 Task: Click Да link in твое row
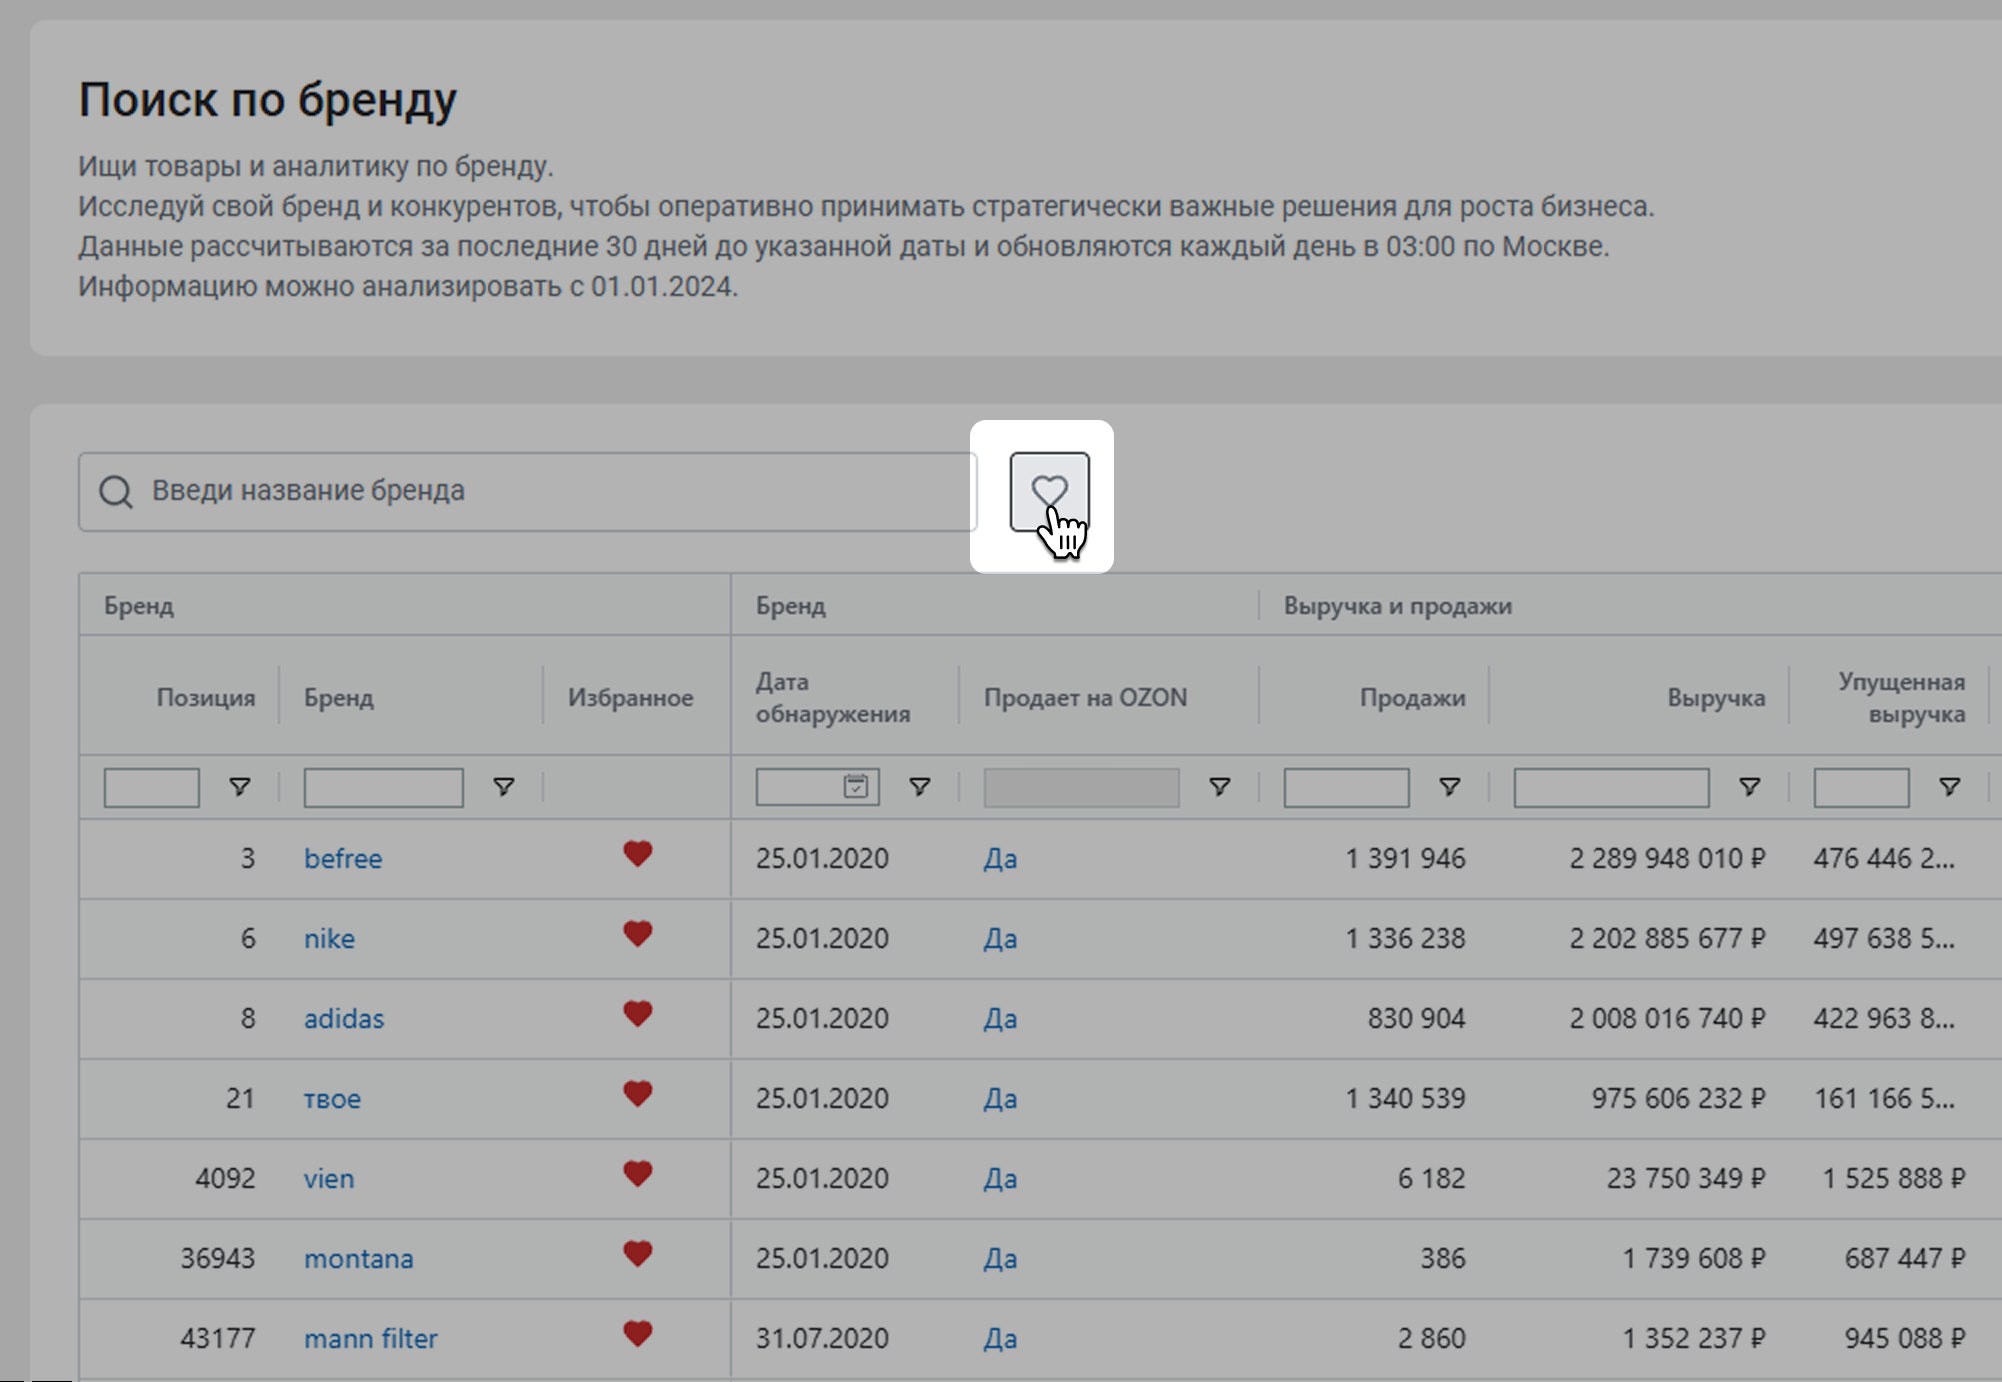[x=1000, y=1098]
